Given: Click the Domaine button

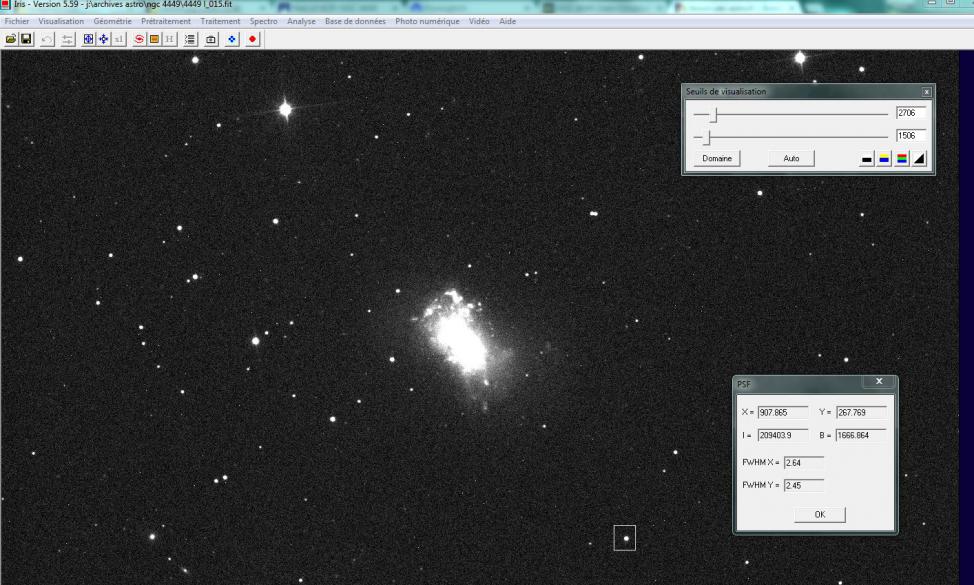Looking at the screenshot, I should 717,158.
